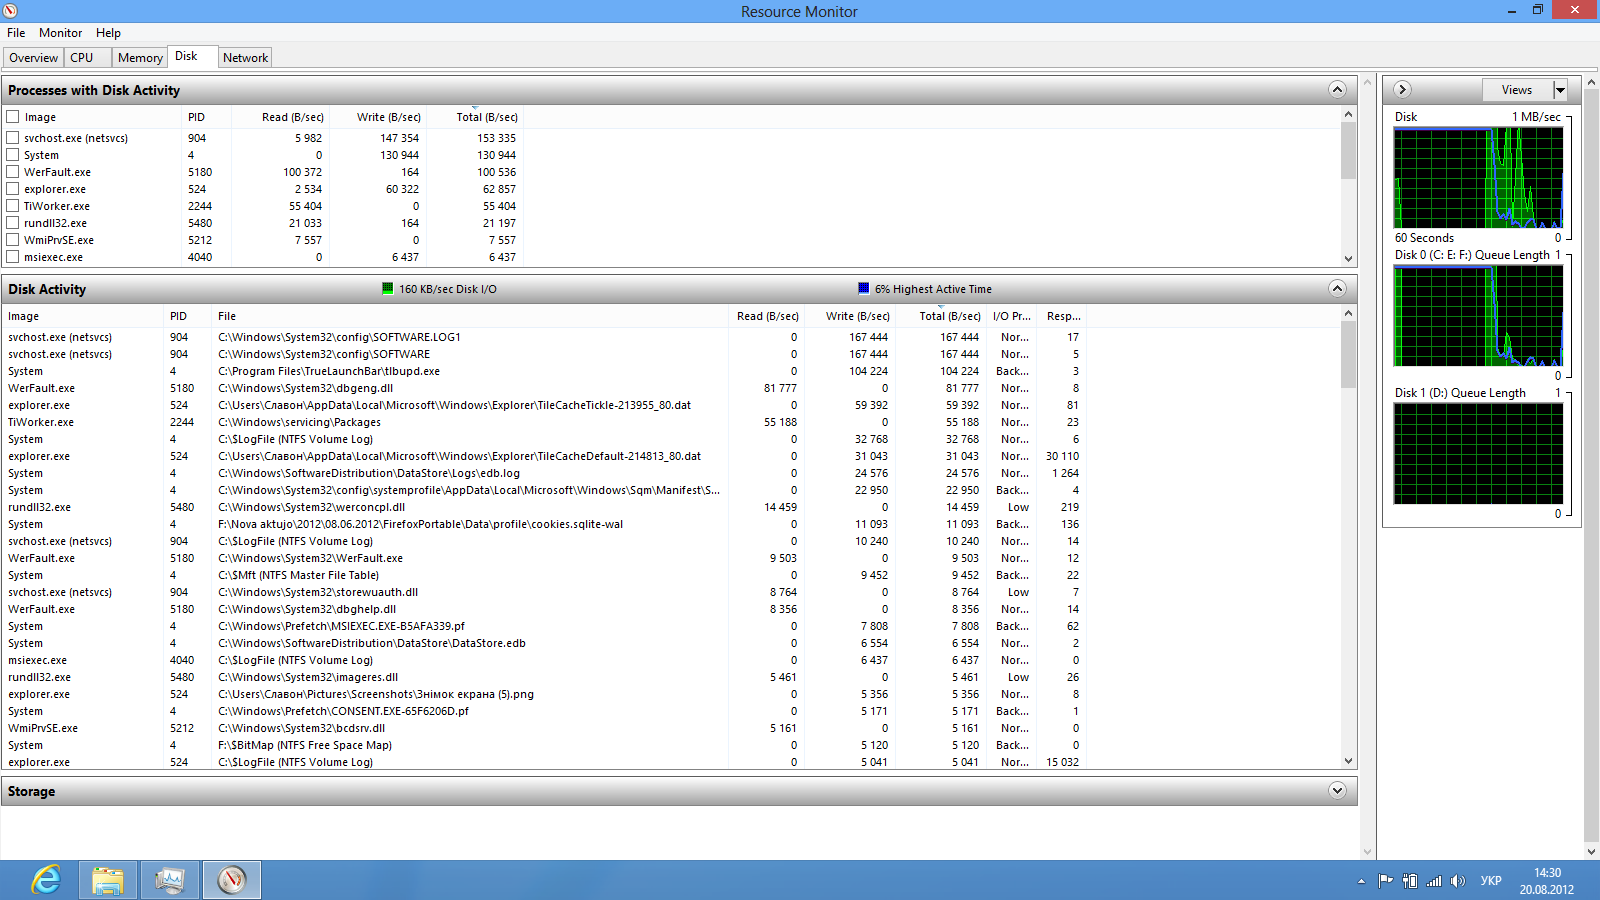The width and height of the screenshot is (1600, 900).
Task: Toggle the select-all Image header checkbox
Action: (x=13, y=117)
